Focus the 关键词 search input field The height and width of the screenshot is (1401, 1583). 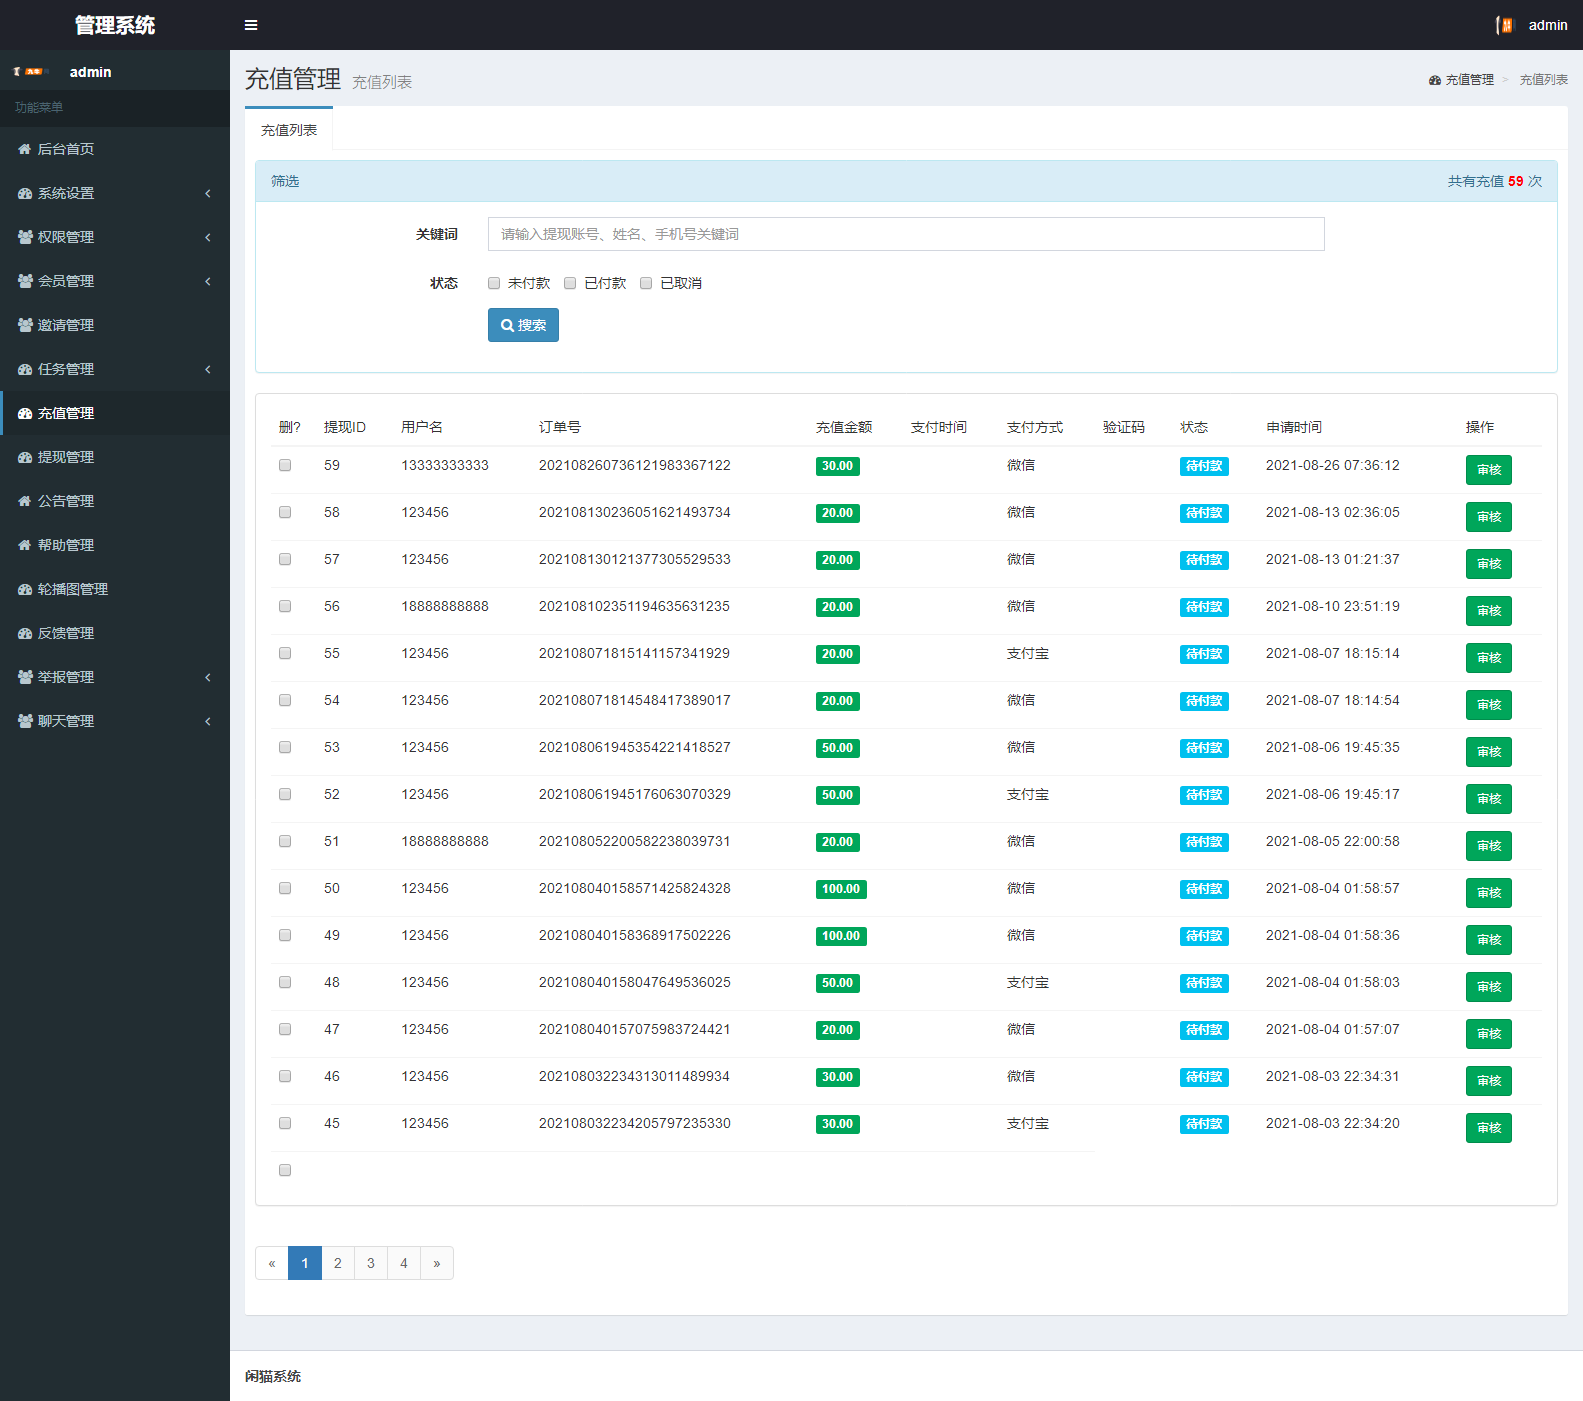[905, 234]
